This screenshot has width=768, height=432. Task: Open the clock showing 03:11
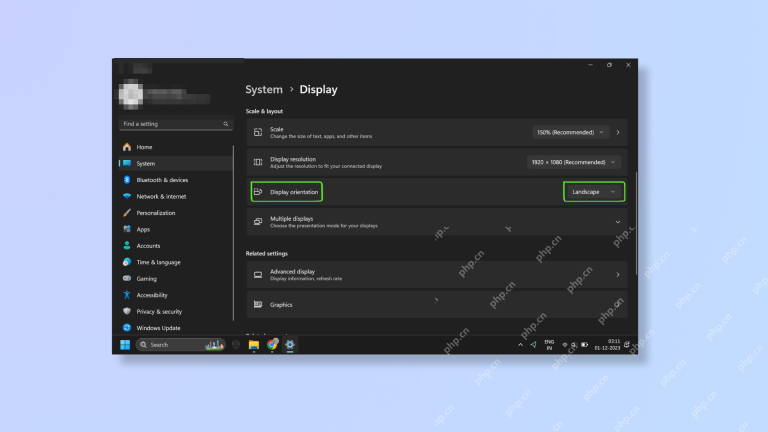coord(607,345)
